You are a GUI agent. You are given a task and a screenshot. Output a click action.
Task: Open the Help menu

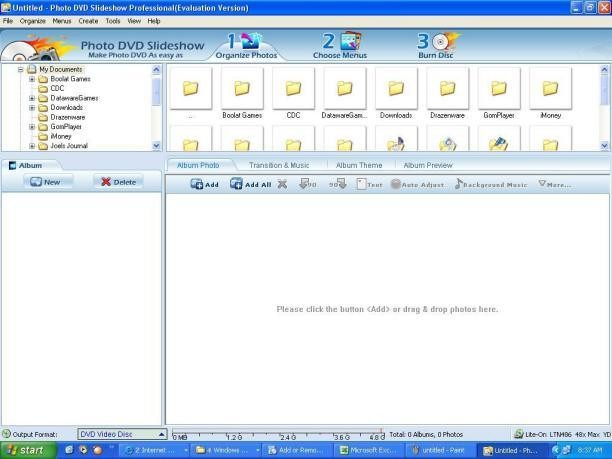[154, 21]
